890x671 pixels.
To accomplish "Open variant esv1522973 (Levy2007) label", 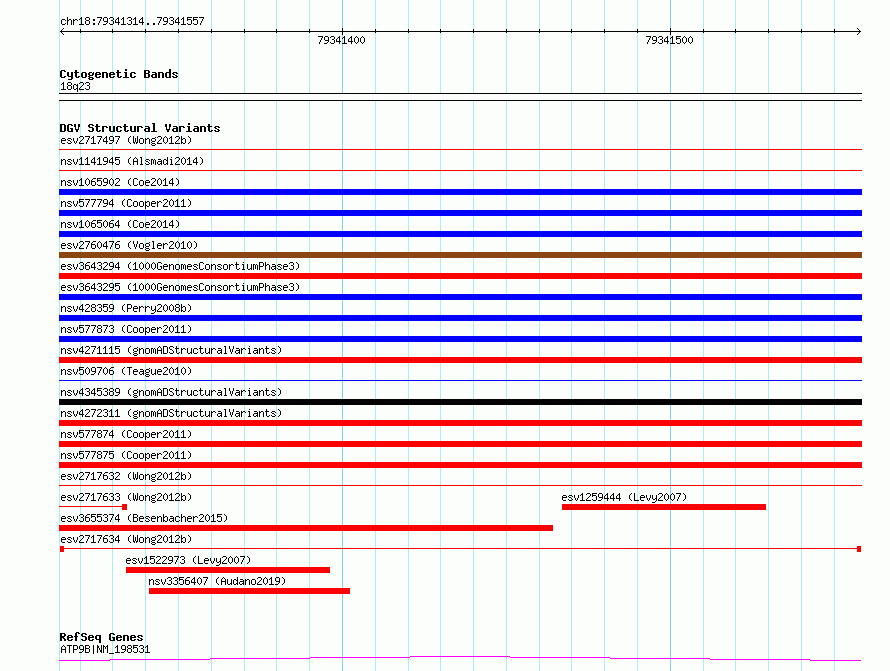I will coord(188,560).
